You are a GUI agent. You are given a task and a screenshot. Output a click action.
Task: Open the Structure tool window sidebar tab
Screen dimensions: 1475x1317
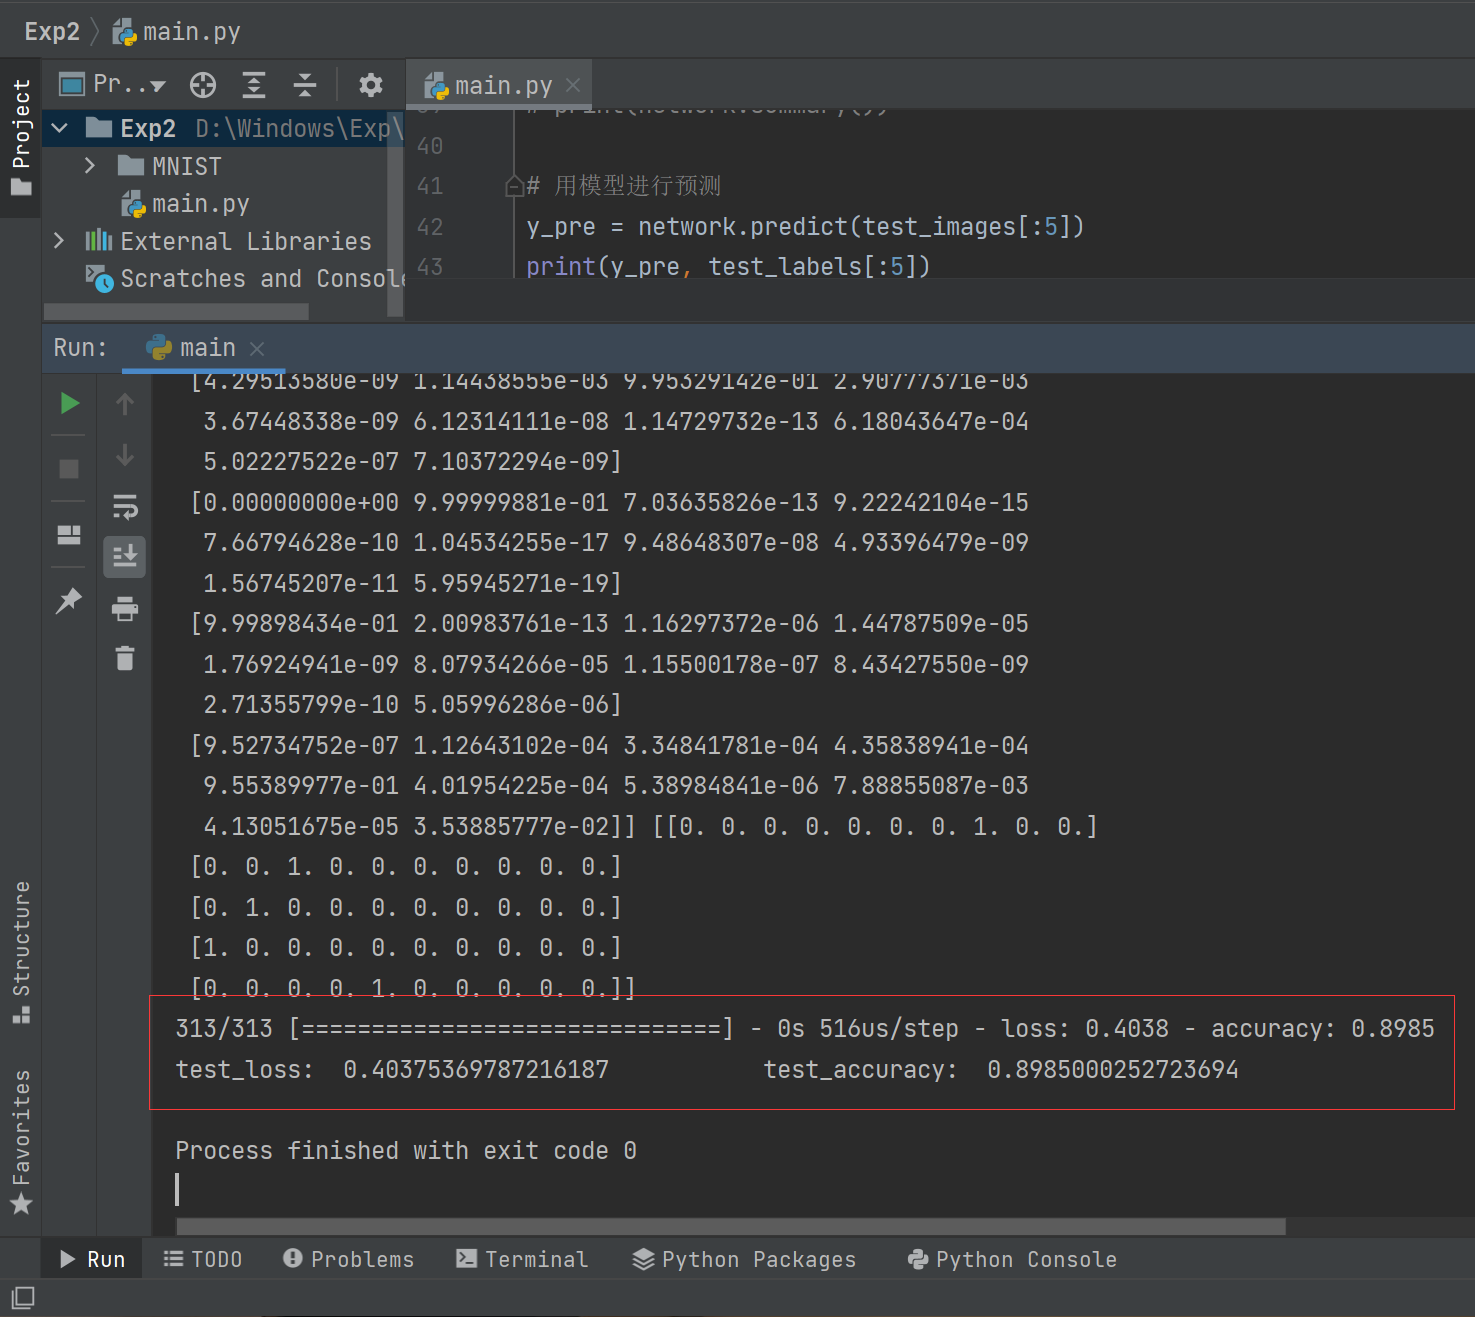click(x=21, y=952)
